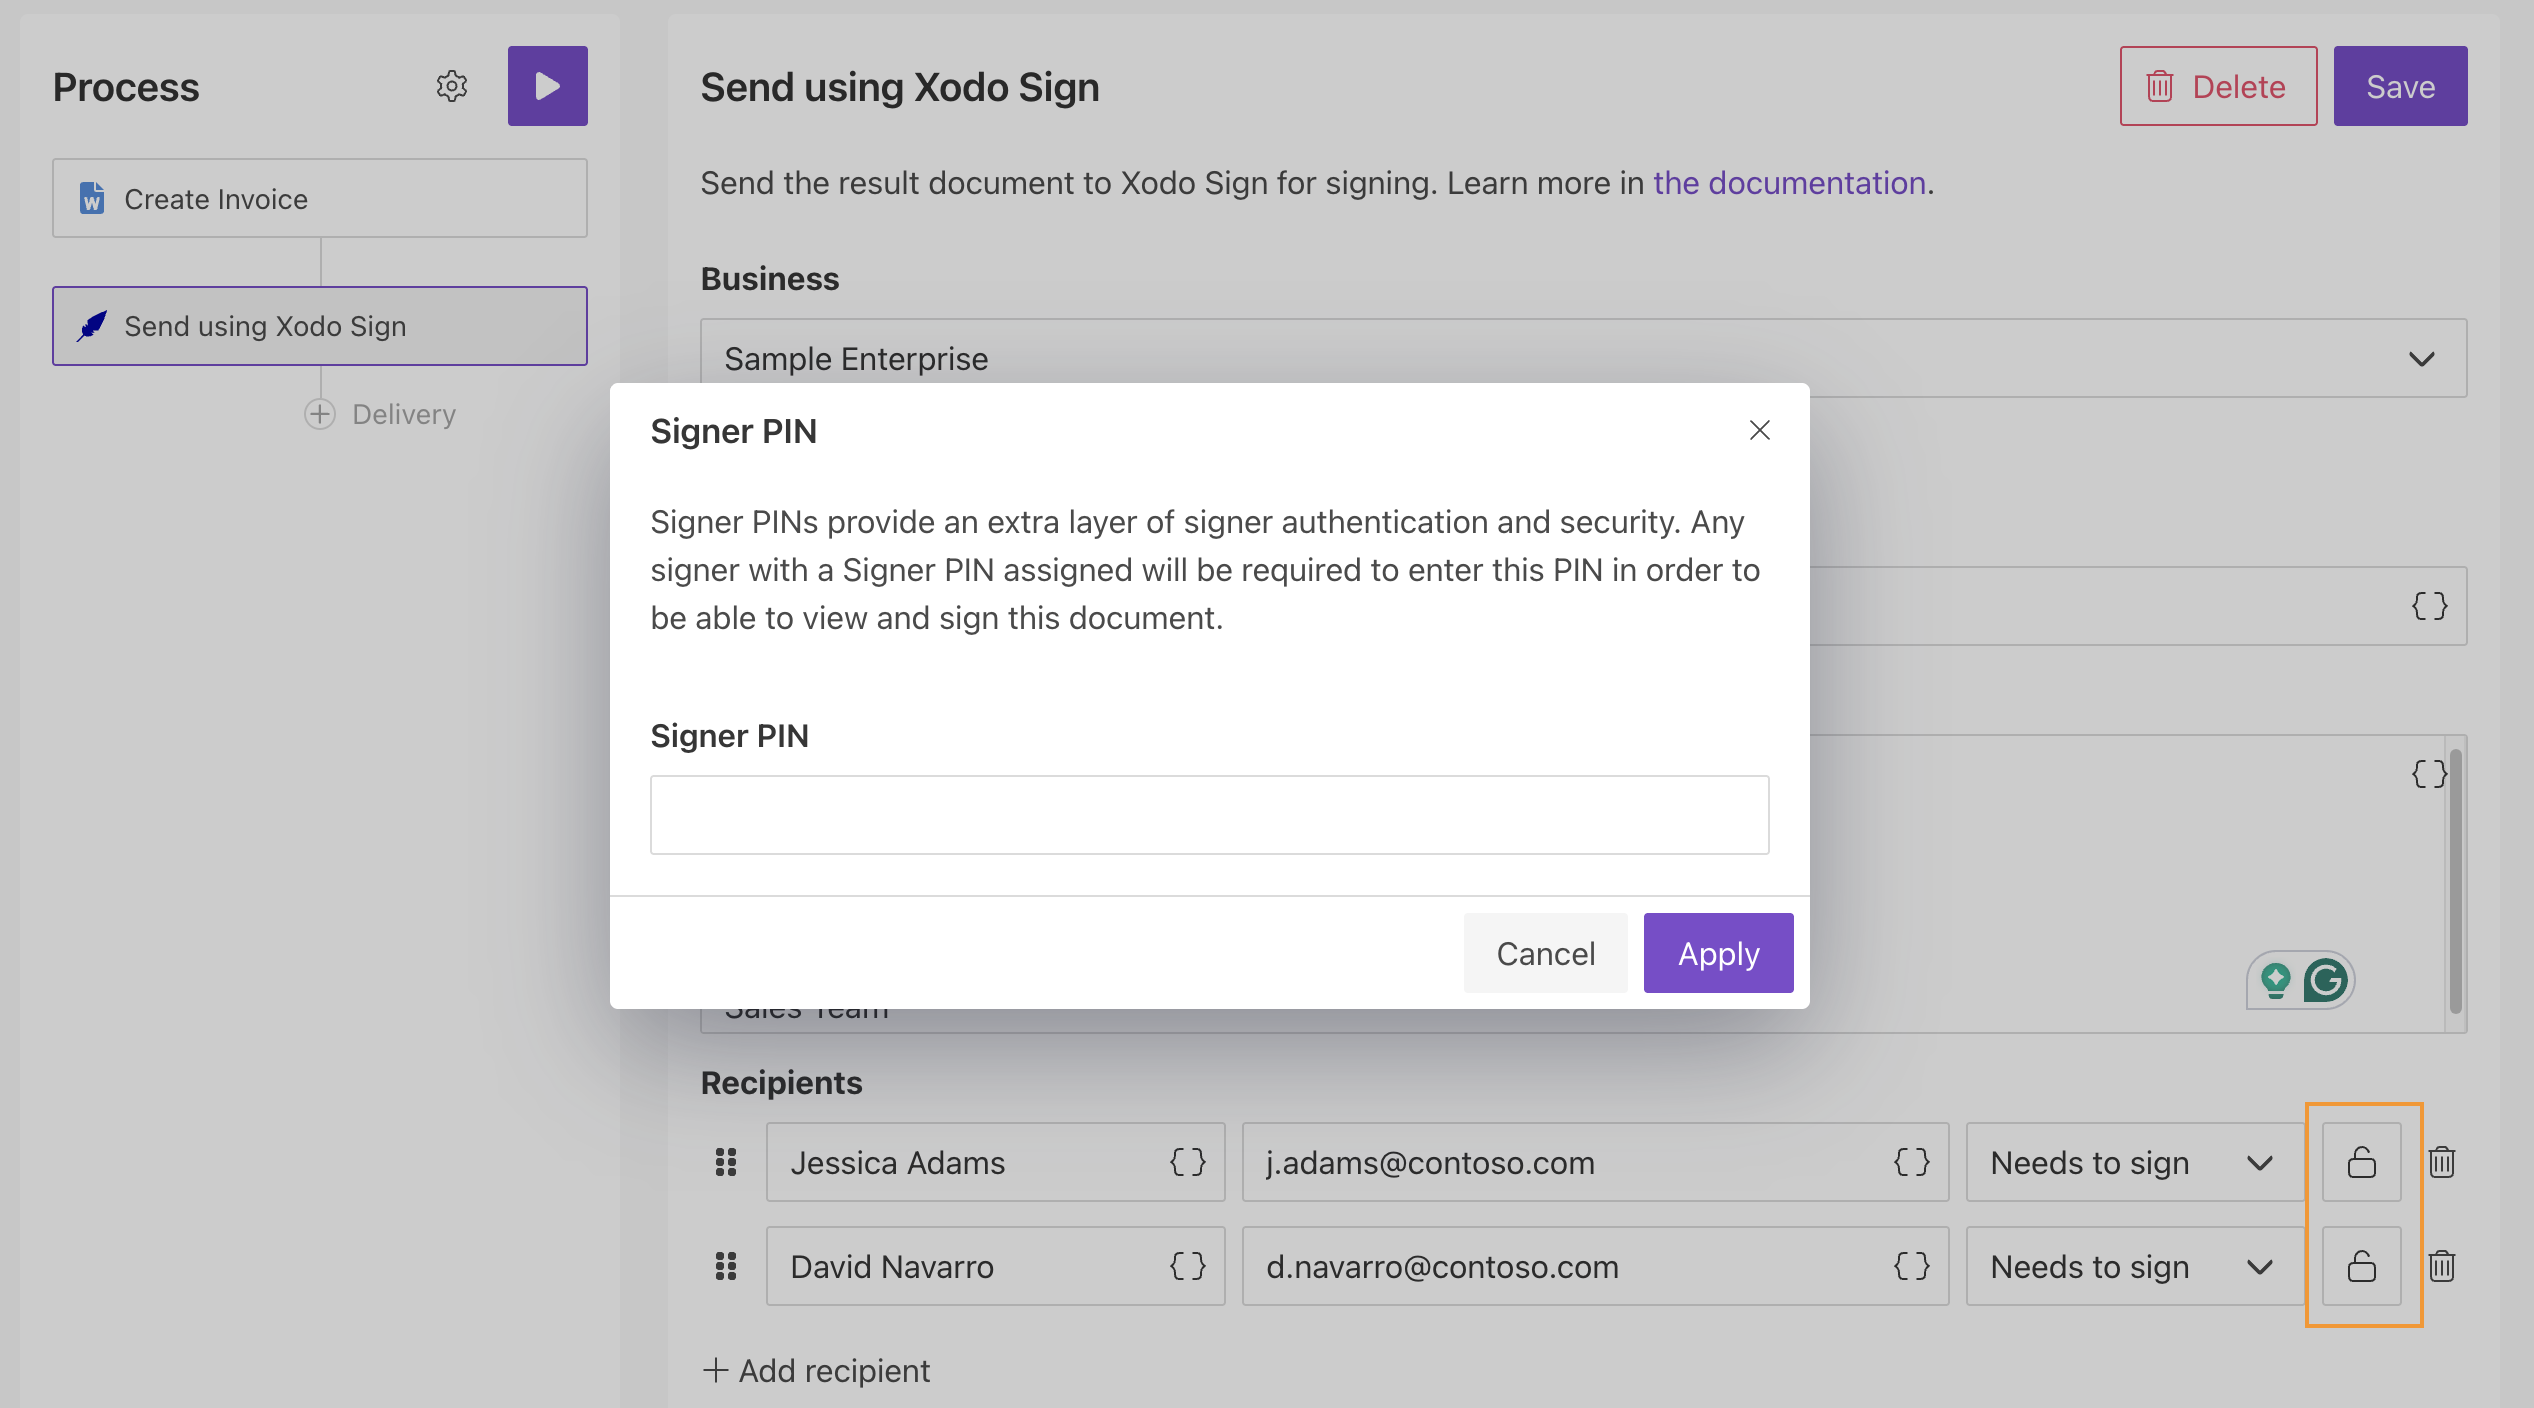
Task: Expand the Business dropdown
Action: click(x=1583, y=358)
